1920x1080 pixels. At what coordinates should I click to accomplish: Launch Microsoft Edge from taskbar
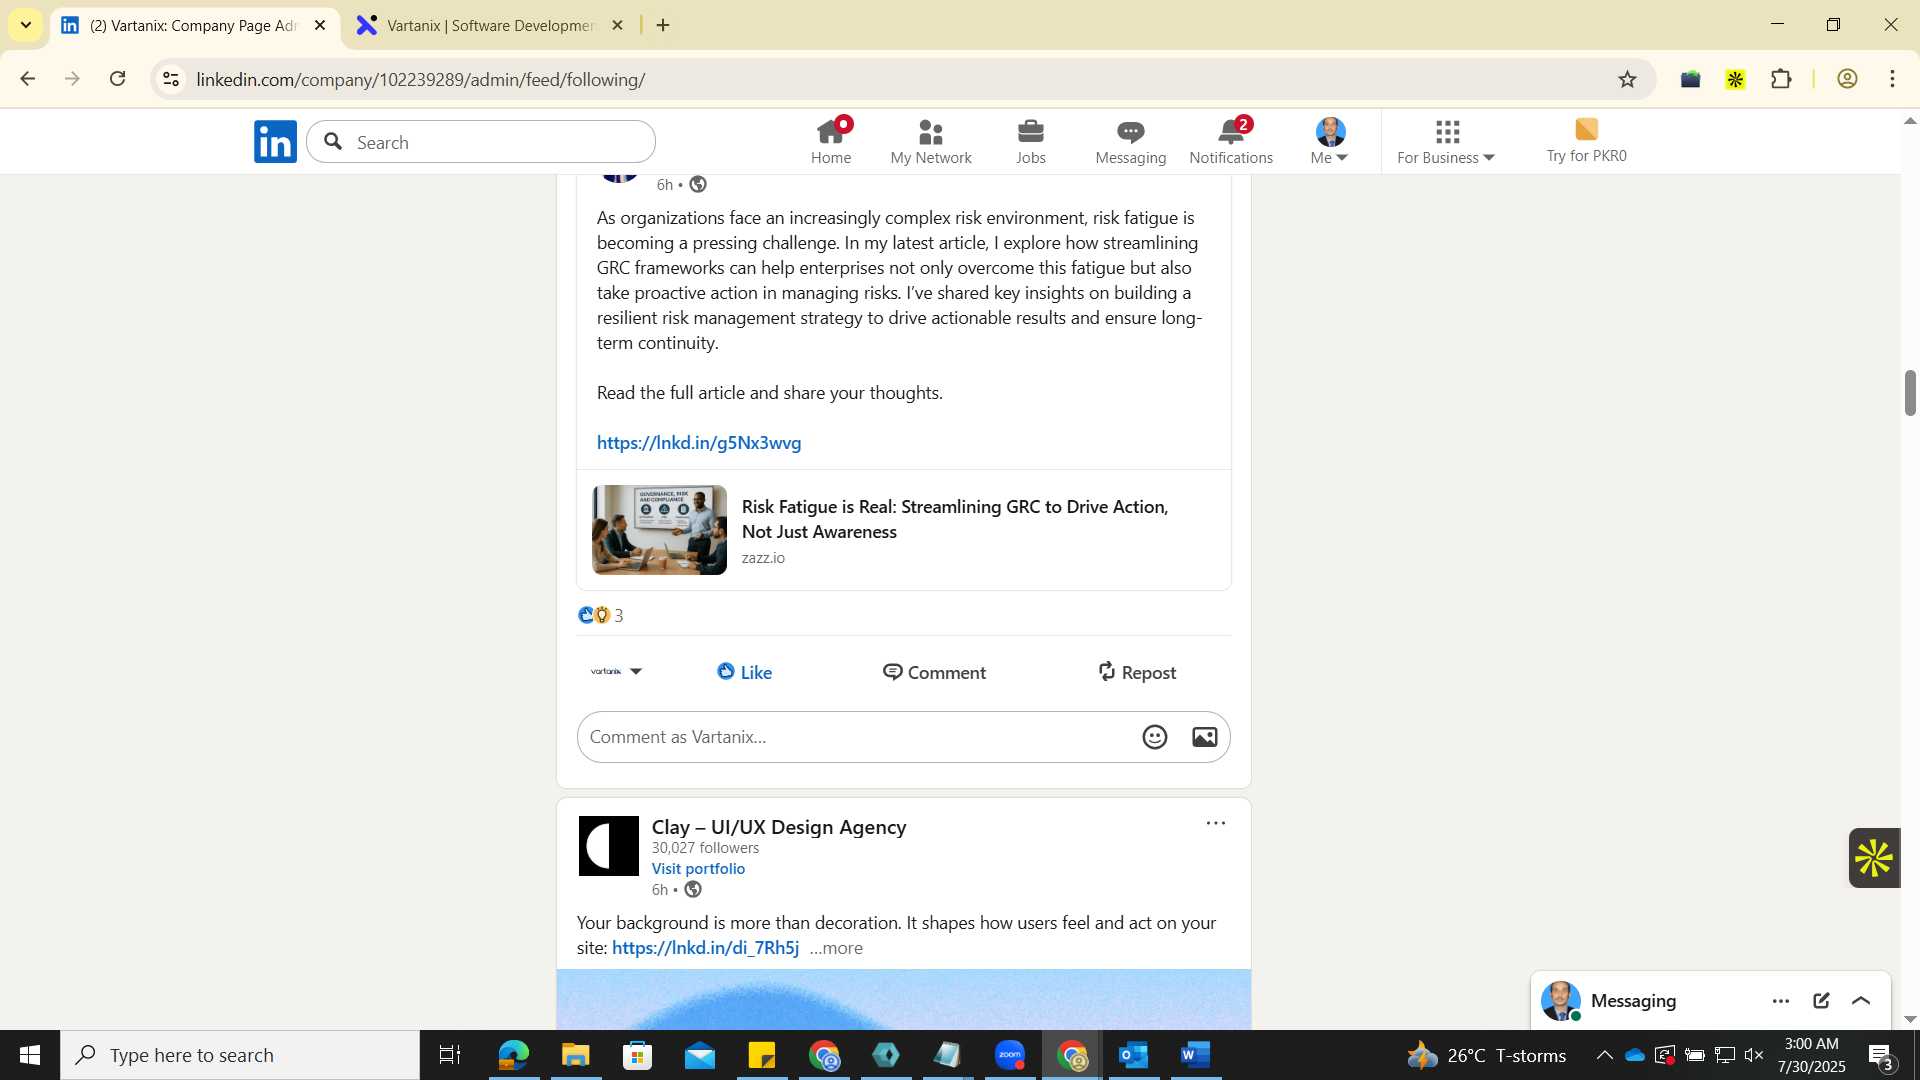[513, 1055]
